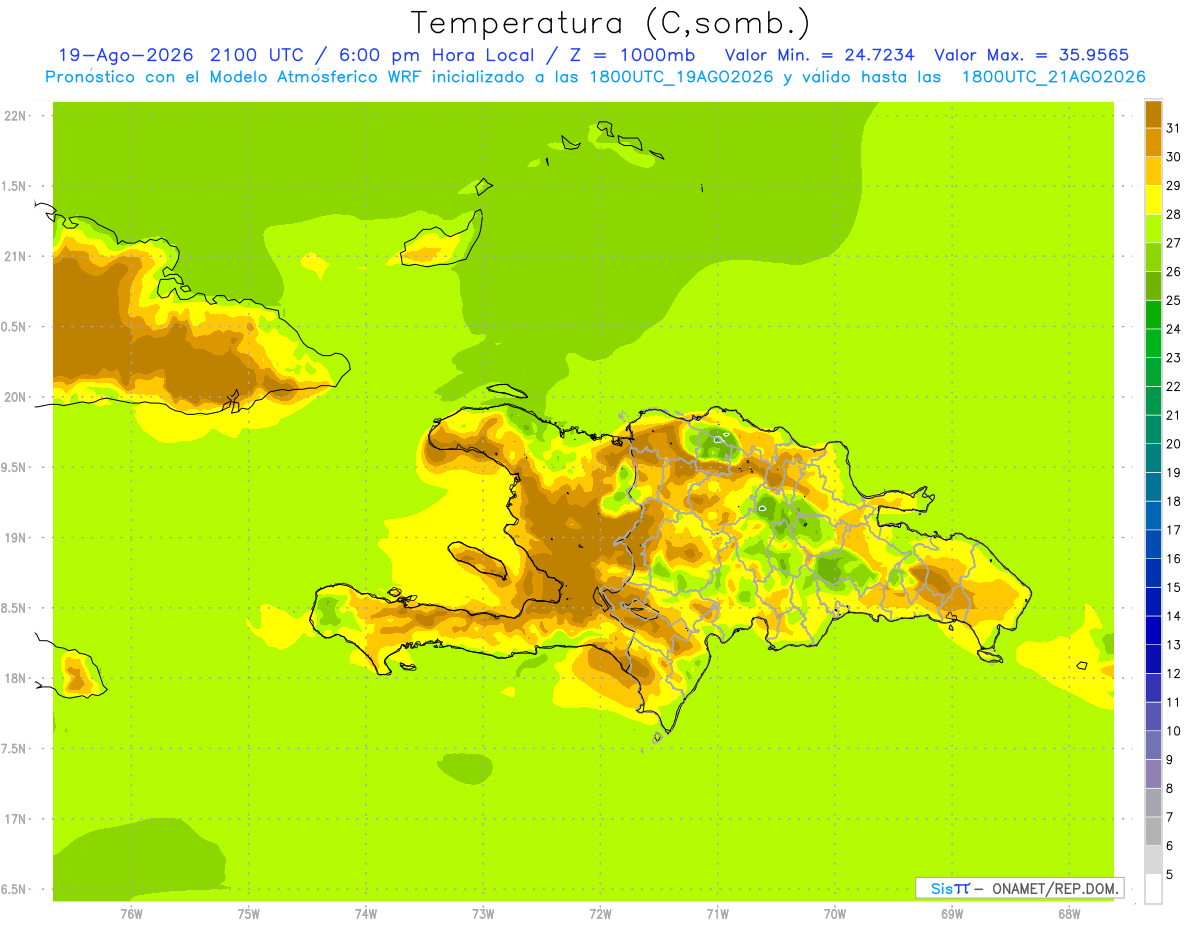Click the legend swatch between 26 and 27
Image resolution: width=1200 pixels, height=927 pixels.
tap(1153, 258)
